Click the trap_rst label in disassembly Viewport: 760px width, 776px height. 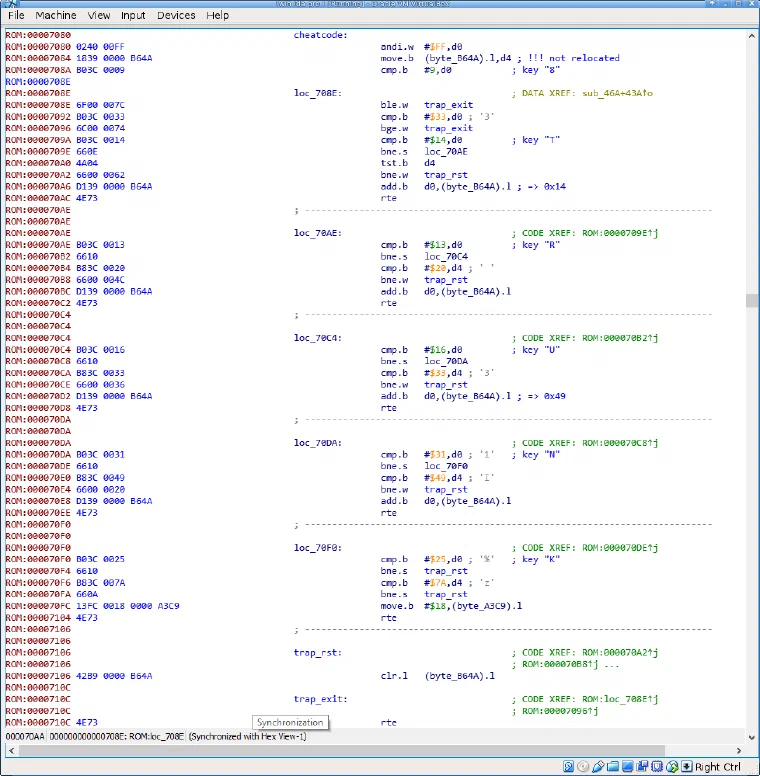coord(318,653)
